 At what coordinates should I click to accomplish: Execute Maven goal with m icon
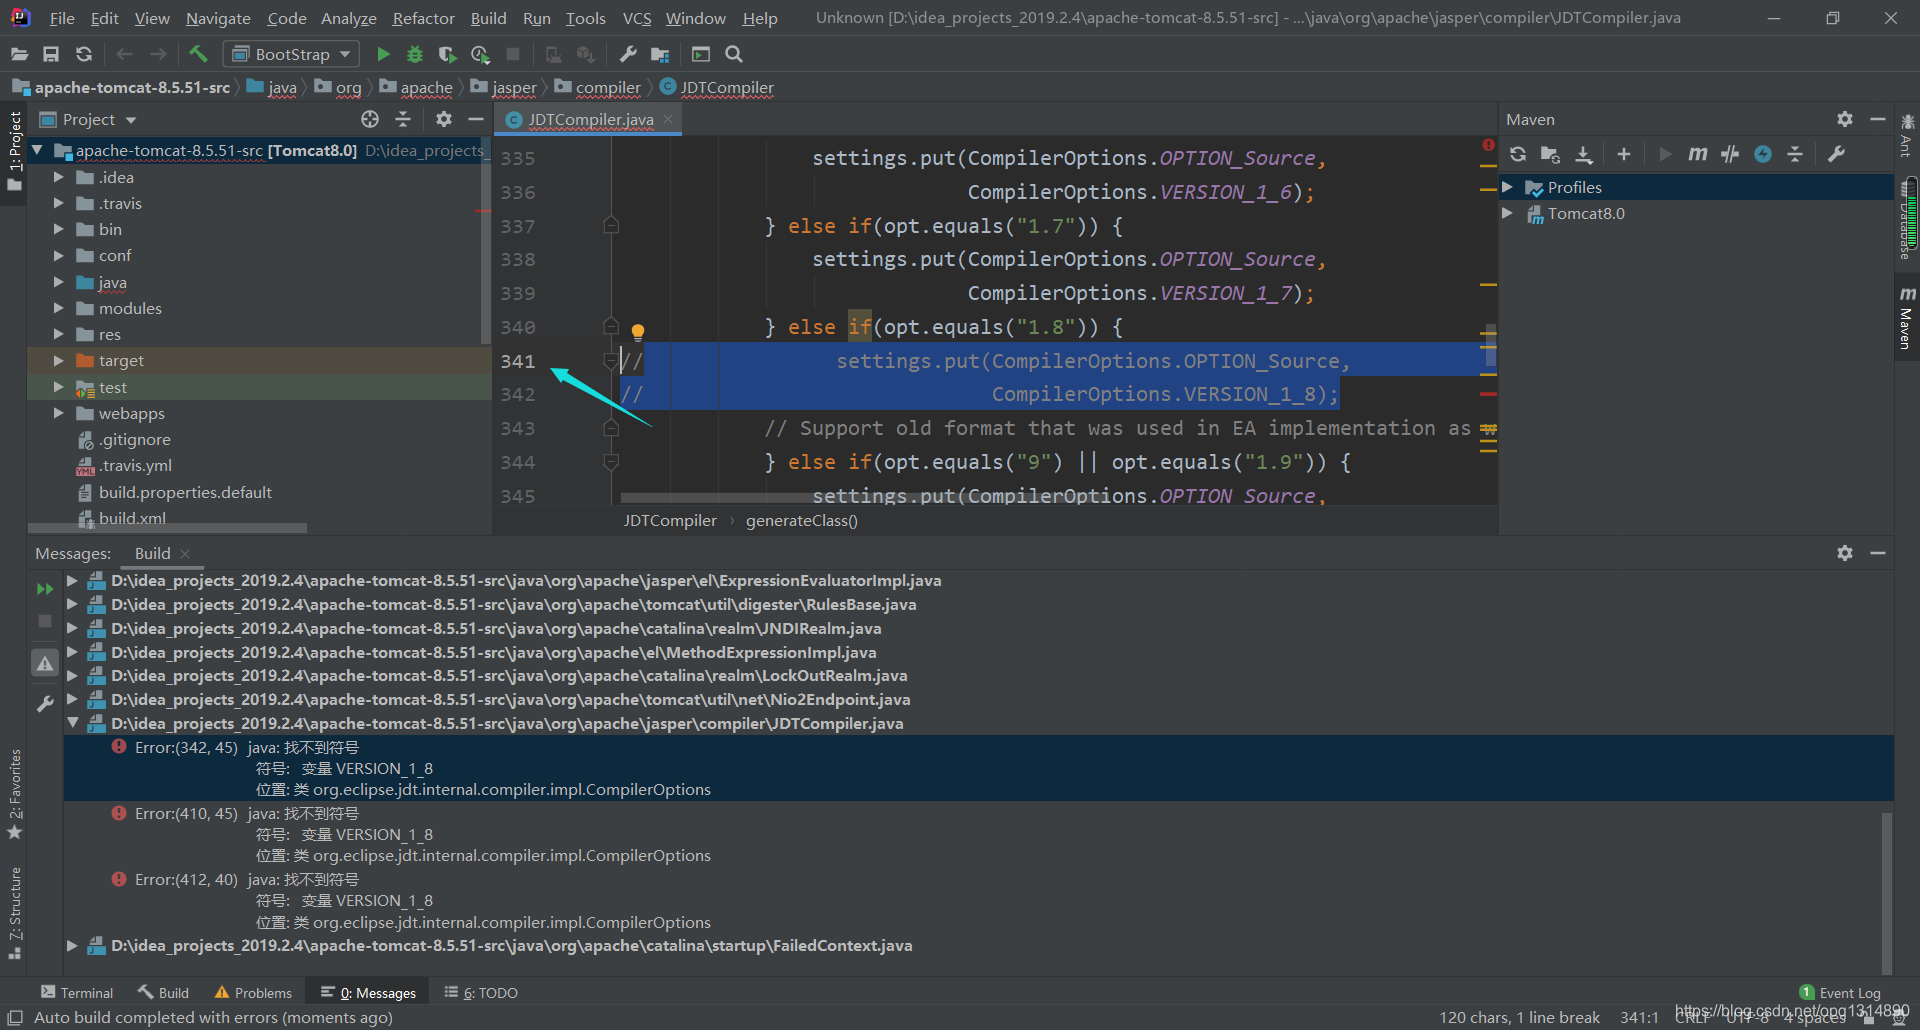coord(1697,154)
